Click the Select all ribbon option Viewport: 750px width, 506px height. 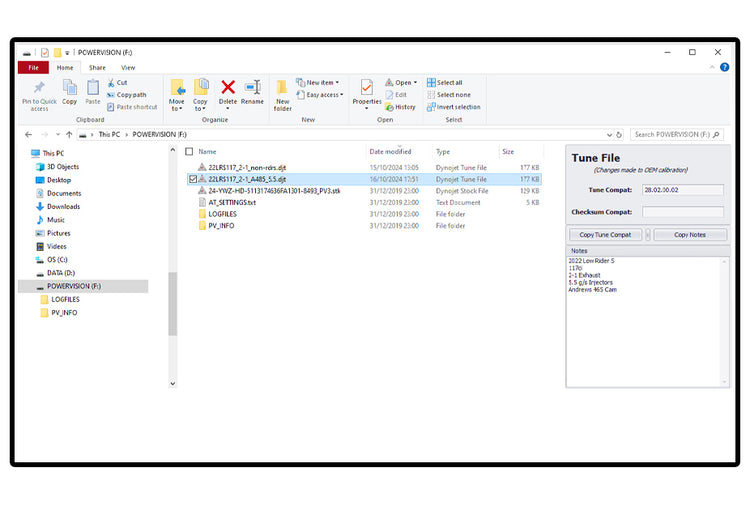tap(446, 83)
